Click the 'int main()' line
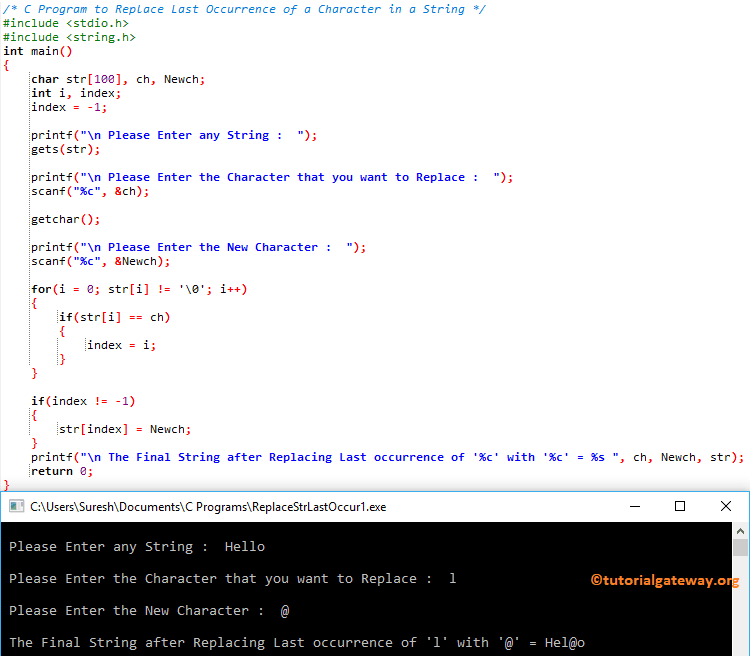 coord(37,51)
